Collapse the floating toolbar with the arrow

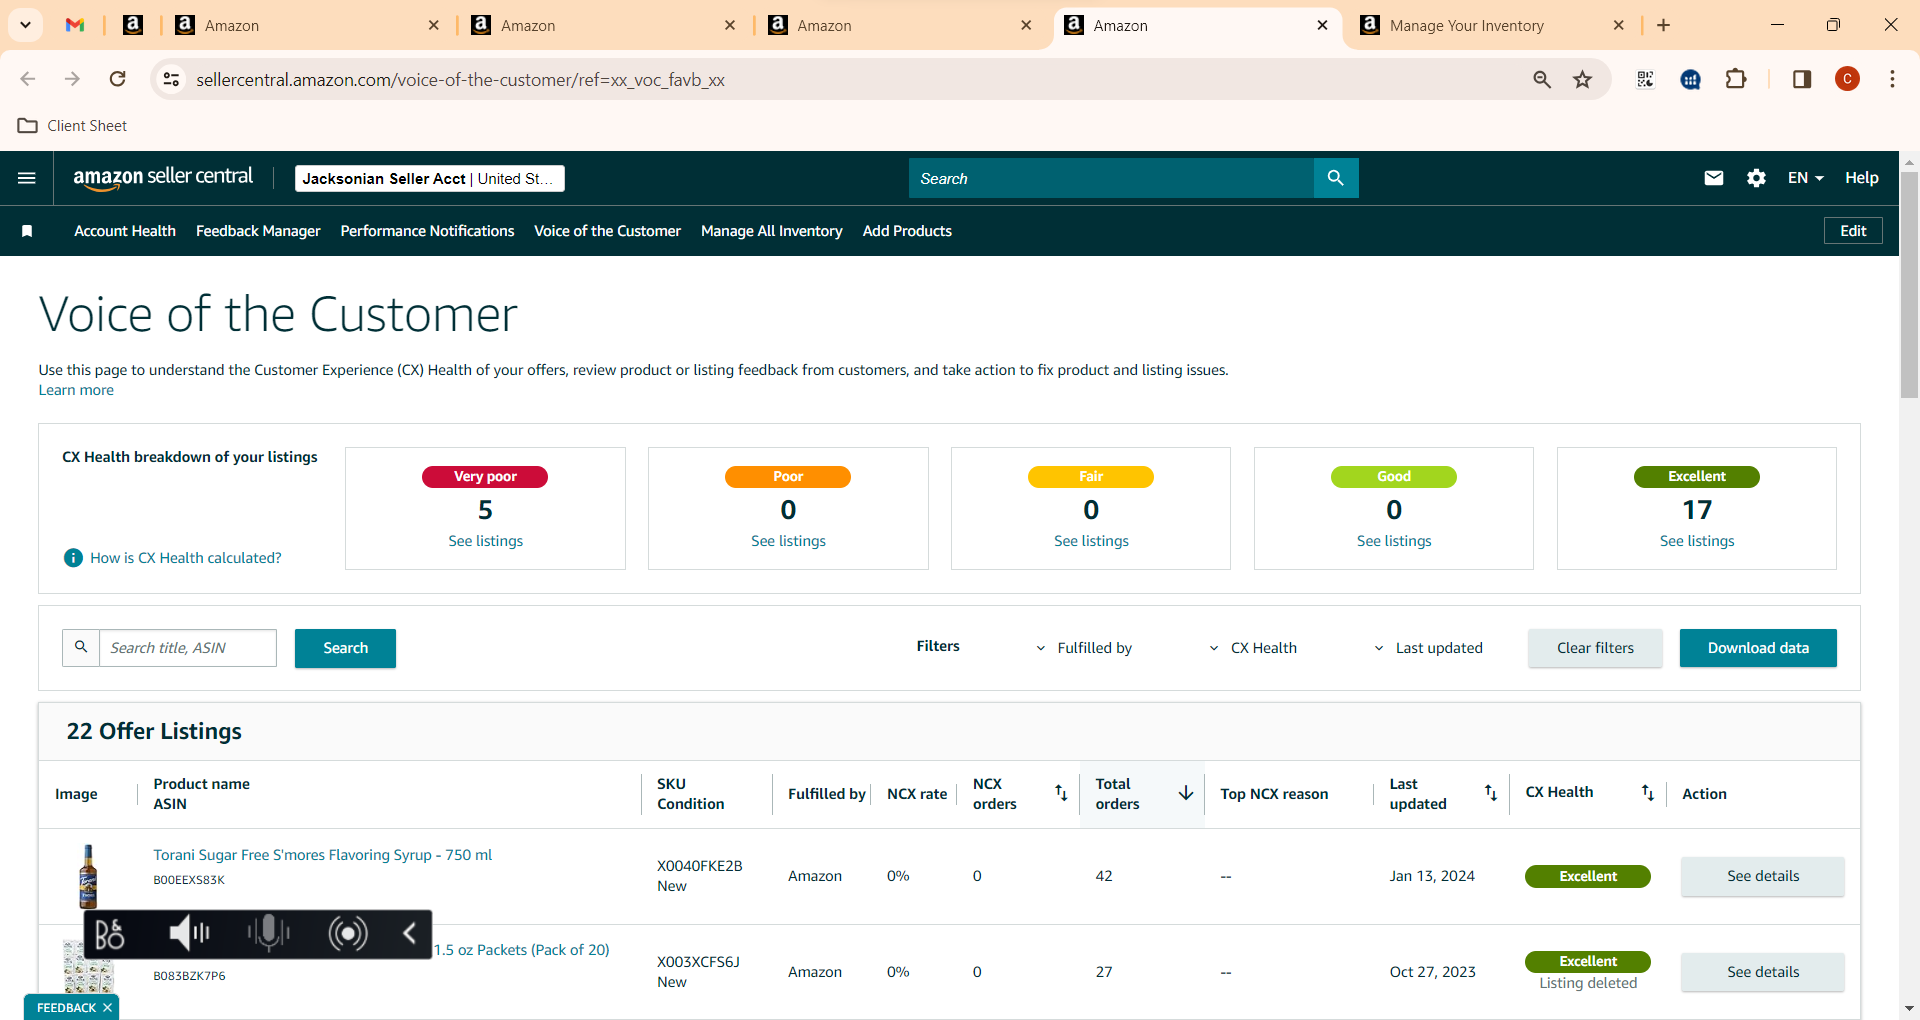[409, 934]
